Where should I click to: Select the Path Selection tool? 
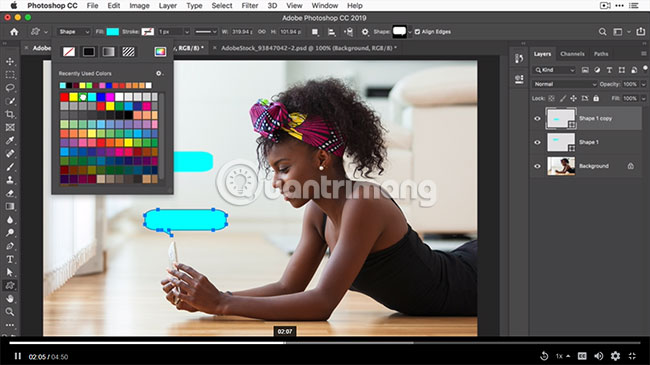click(x=10, y=273)
